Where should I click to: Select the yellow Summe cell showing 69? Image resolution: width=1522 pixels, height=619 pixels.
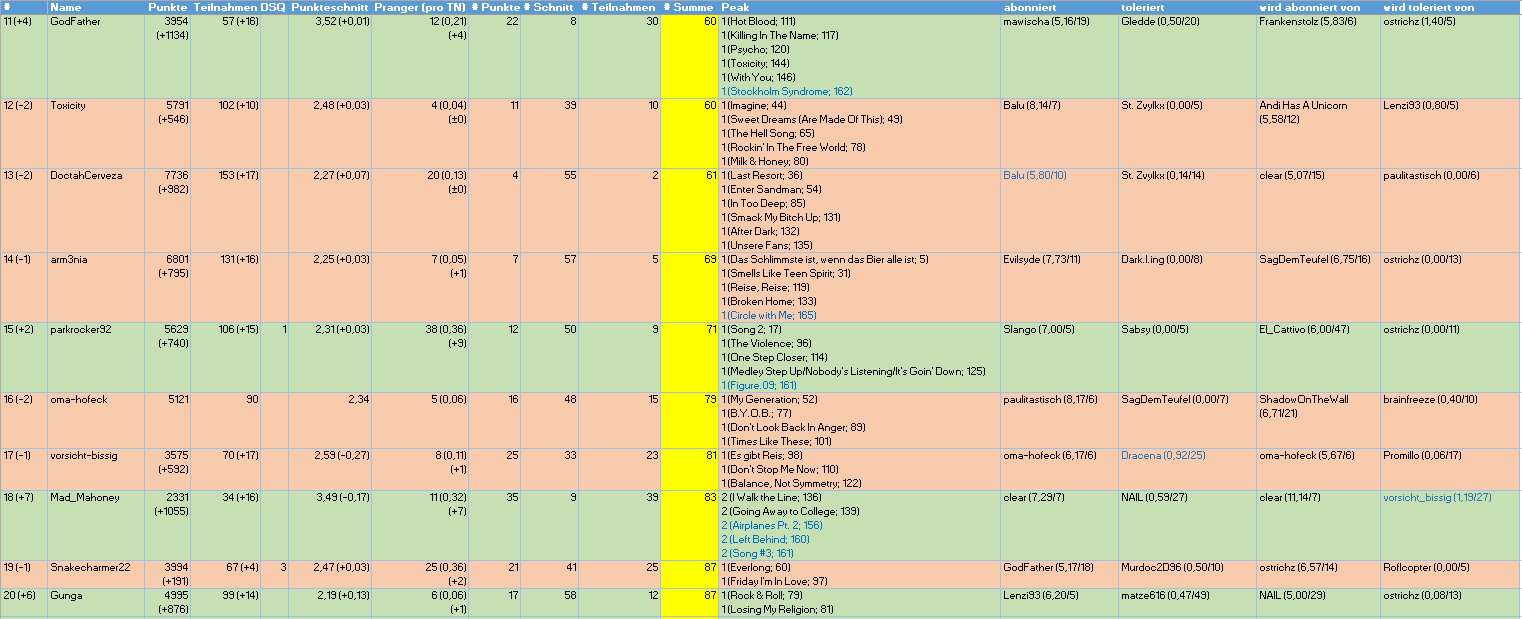(x=689, y=259)
